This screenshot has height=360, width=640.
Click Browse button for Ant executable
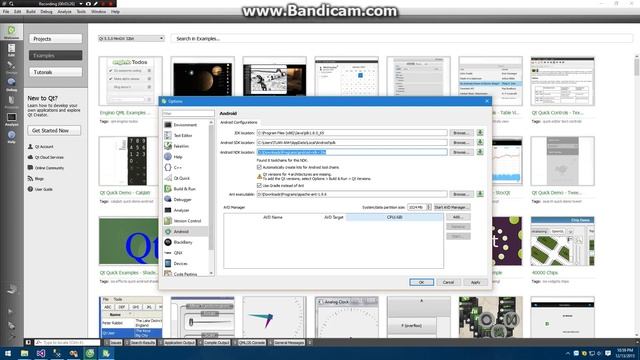pyautogui.click(x=461, y=194)
